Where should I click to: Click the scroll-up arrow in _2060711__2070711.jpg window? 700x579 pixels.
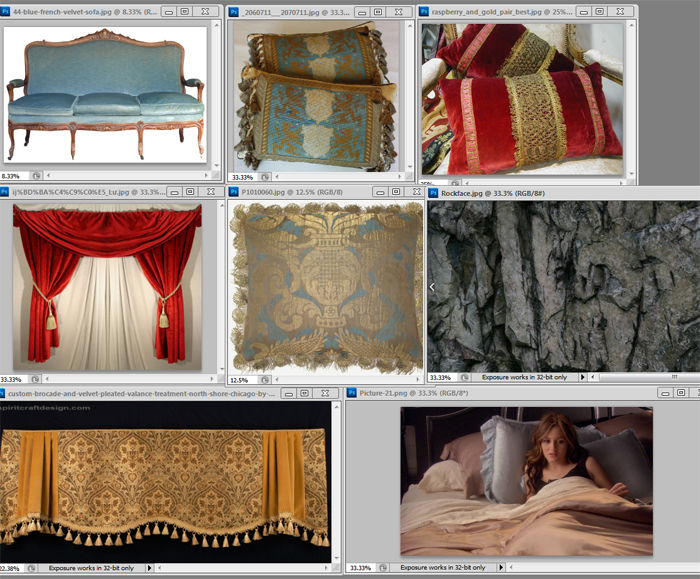point(410,25)
